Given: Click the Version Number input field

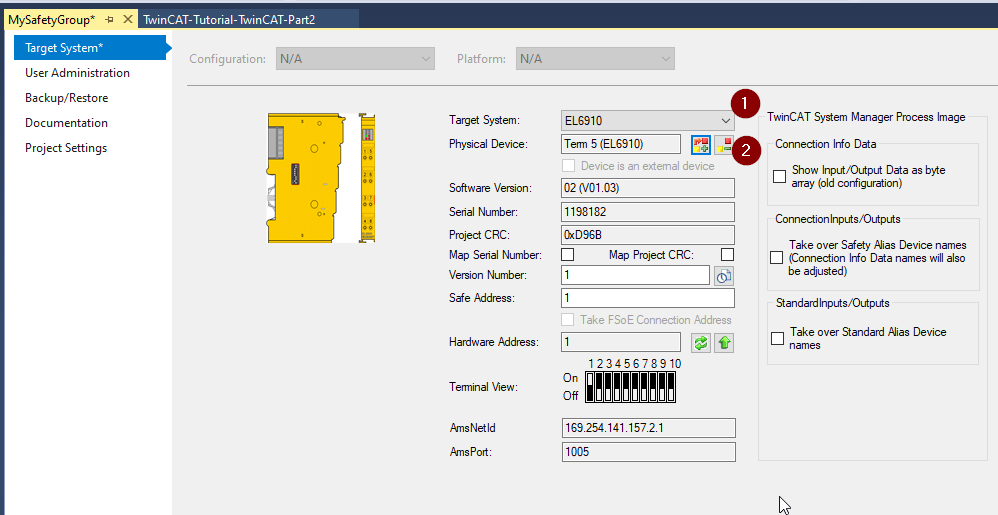Looking at the screenshot, I should coord(635,275).
